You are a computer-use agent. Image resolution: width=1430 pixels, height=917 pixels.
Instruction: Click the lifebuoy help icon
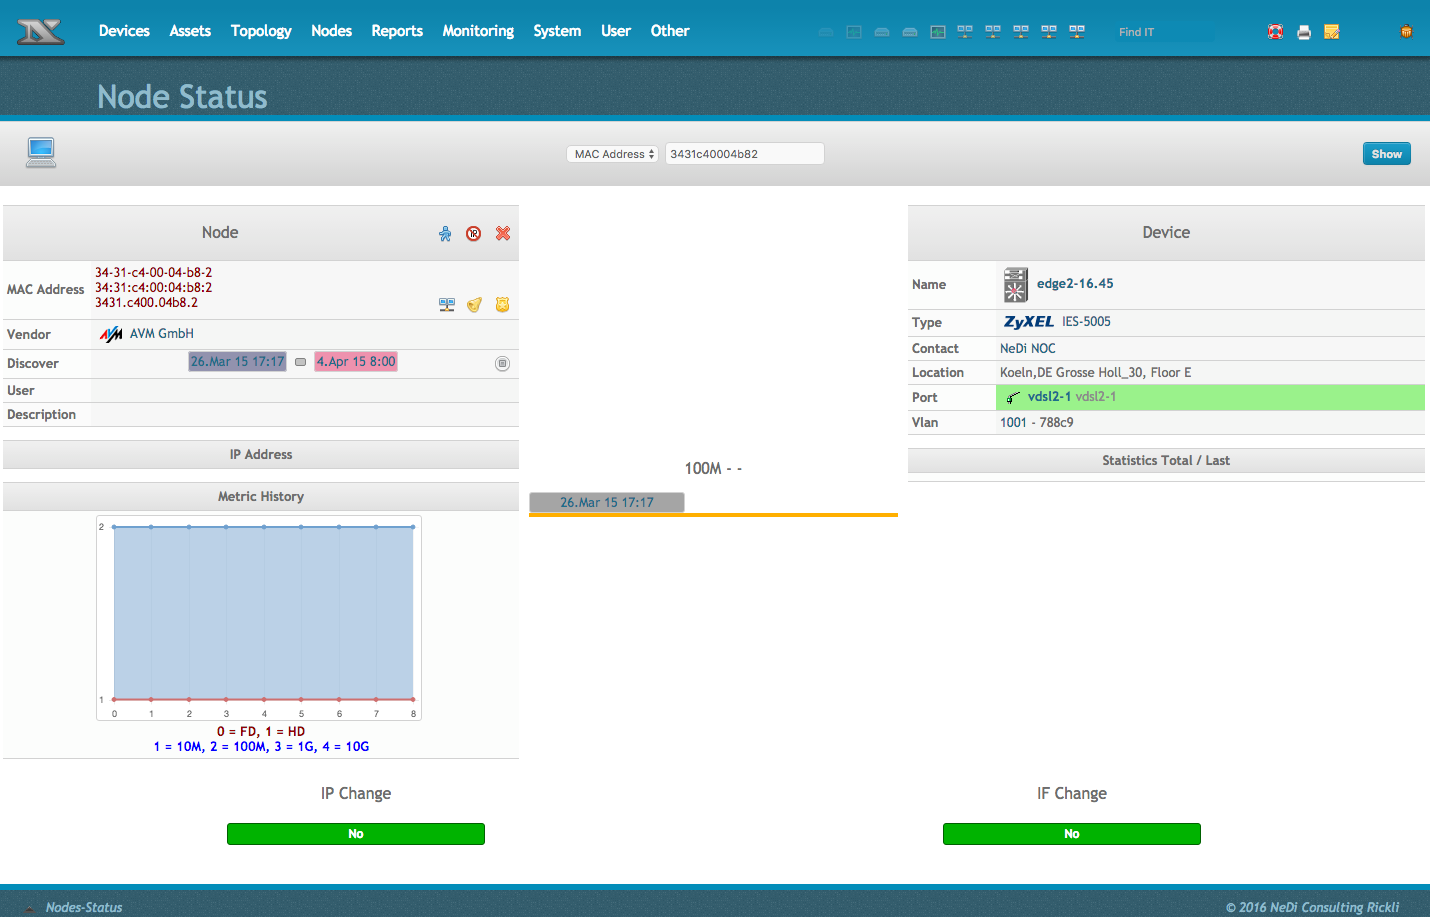click(x=1275, y=32)
